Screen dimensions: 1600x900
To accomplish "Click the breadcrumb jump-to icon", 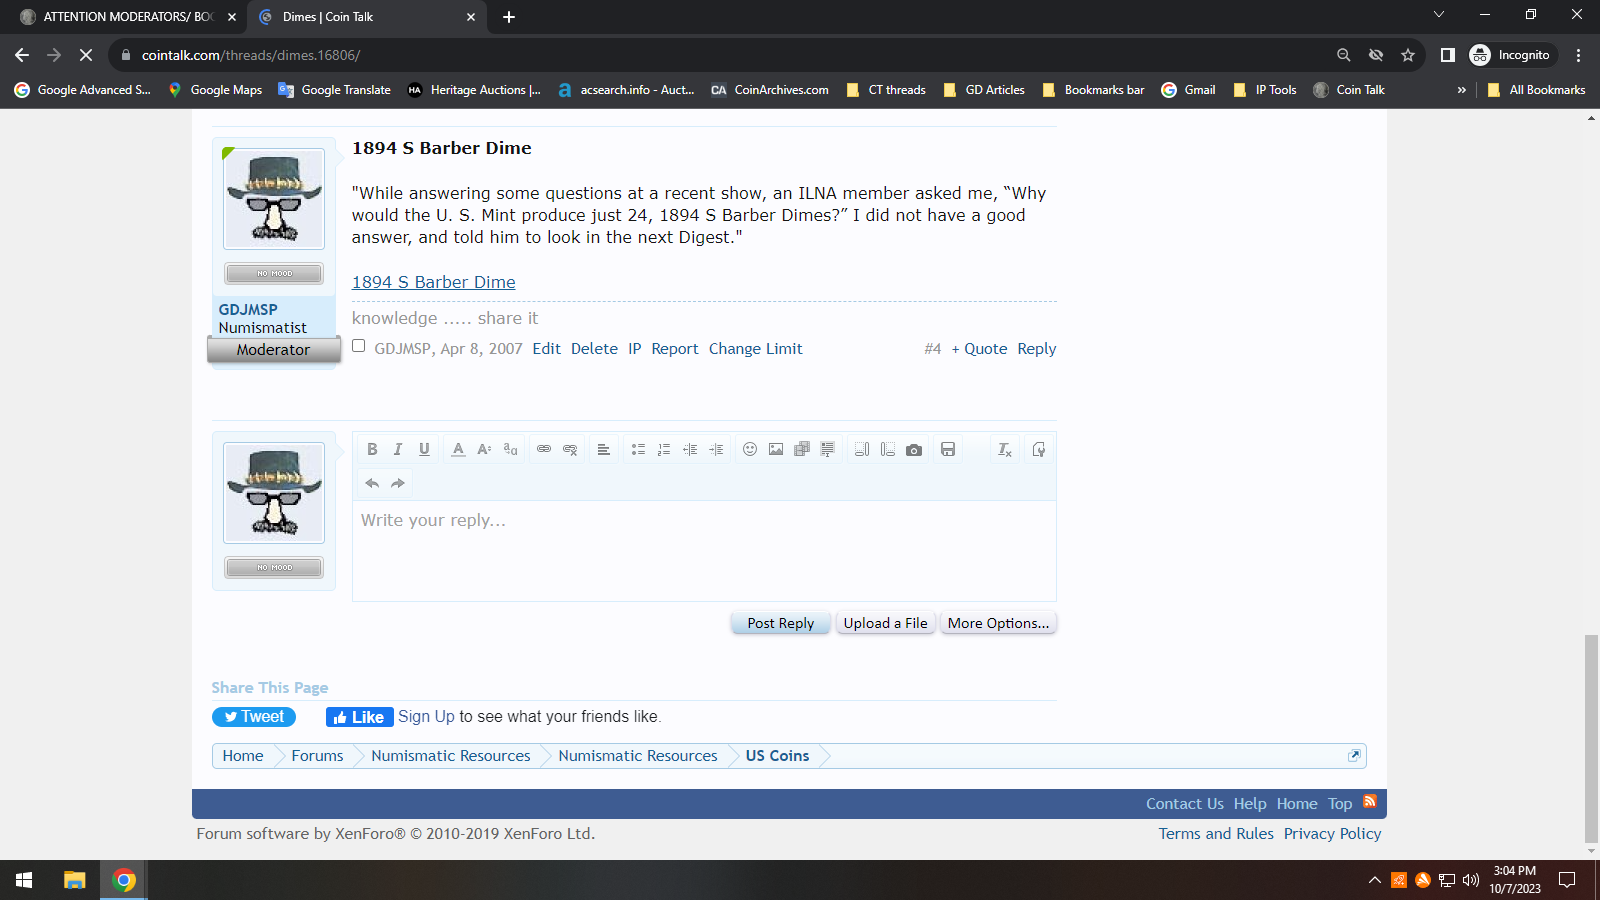I will click(x=1354, y=755).
